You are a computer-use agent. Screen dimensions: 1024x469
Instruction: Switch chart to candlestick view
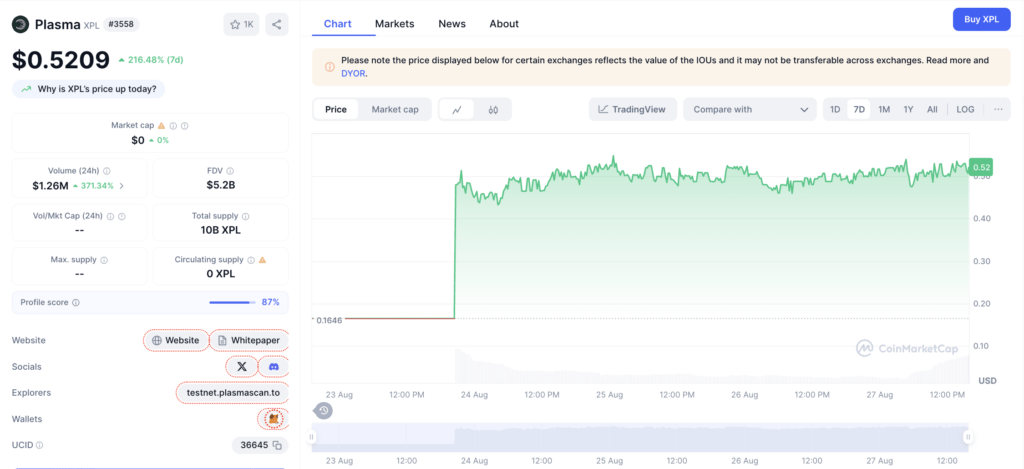[493, 110]
